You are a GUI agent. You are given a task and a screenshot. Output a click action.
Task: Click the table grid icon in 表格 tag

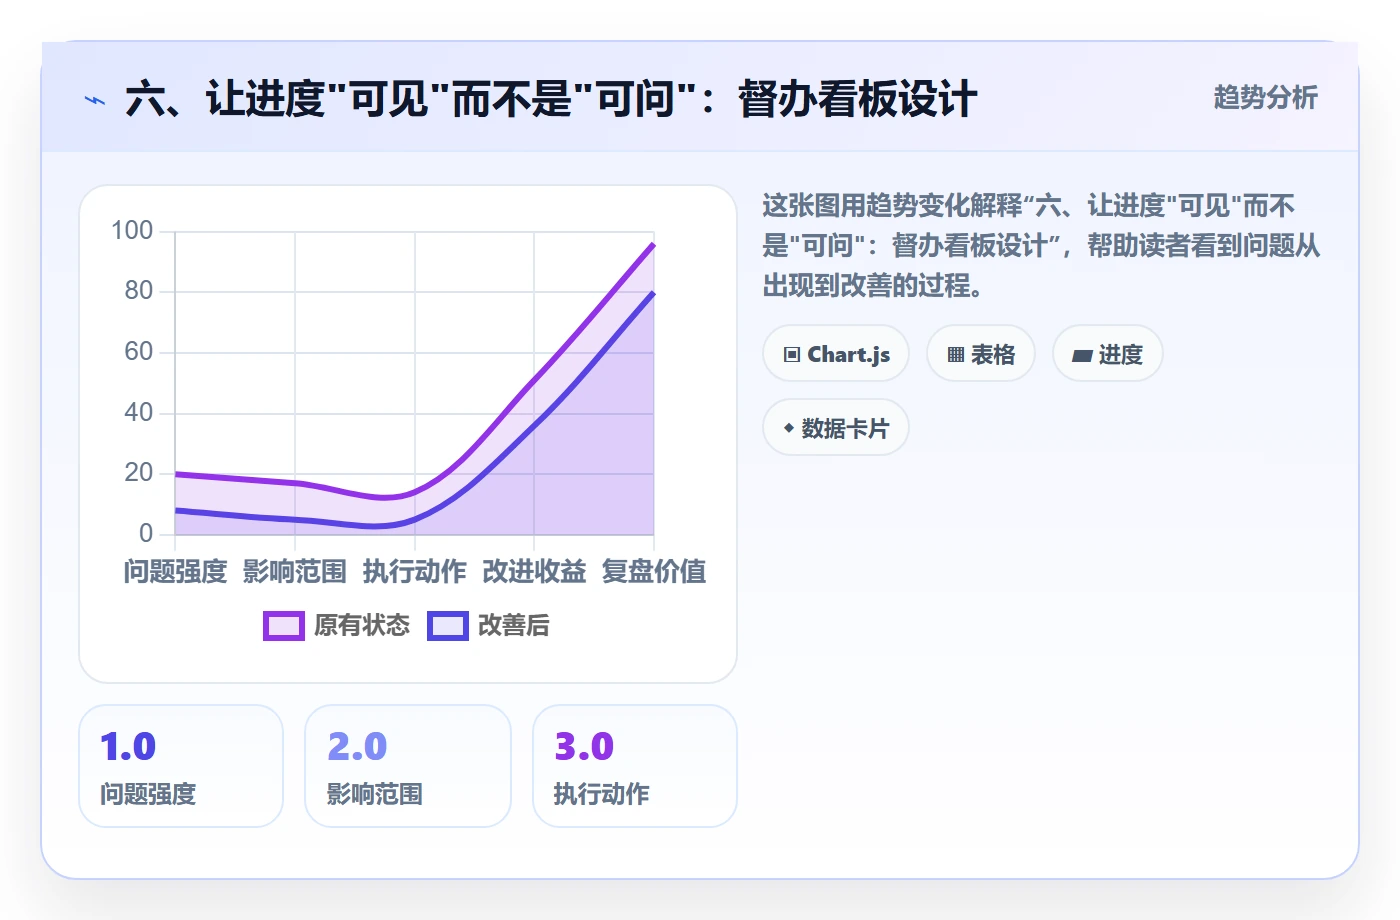(956, 354)
